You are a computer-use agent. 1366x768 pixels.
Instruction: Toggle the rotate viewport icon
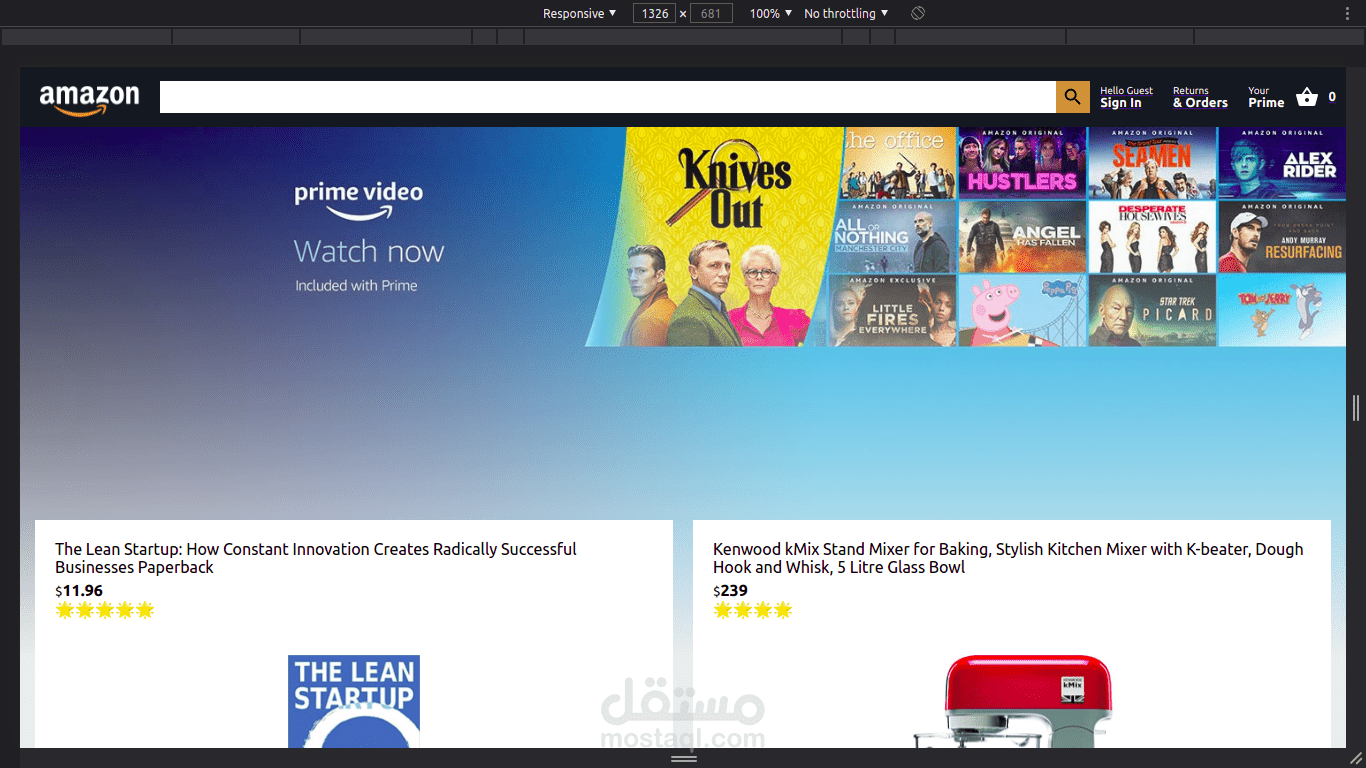pyautogui.click(x=918, y=13)
